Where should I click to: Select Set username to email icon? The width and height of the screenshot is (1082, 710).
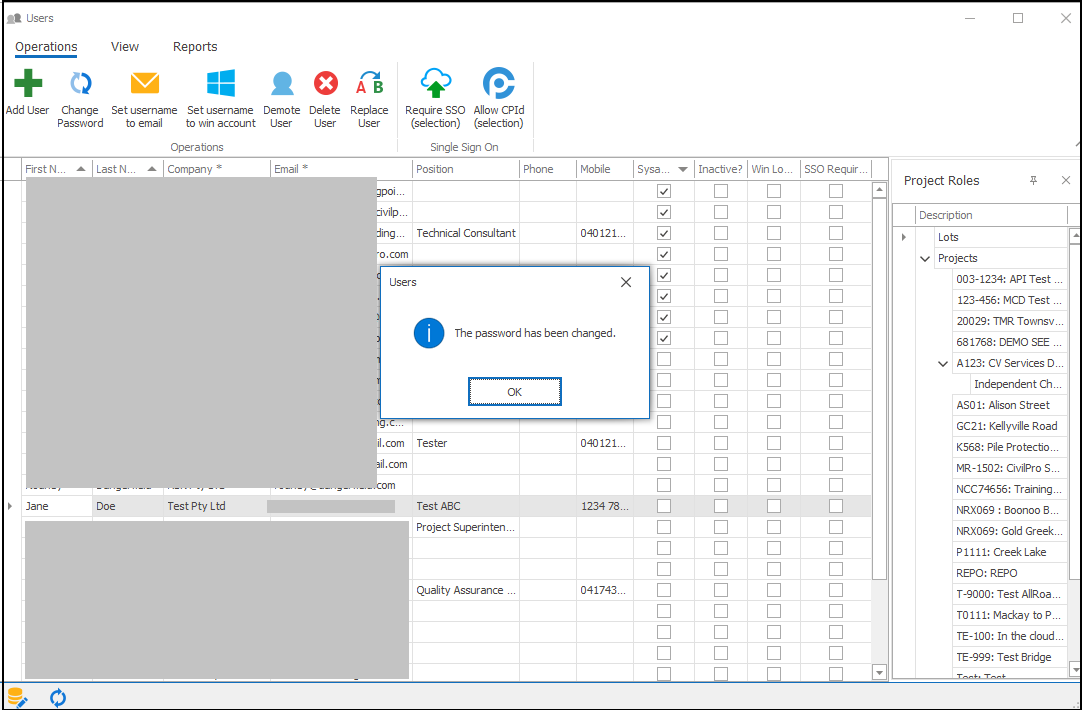144,84
